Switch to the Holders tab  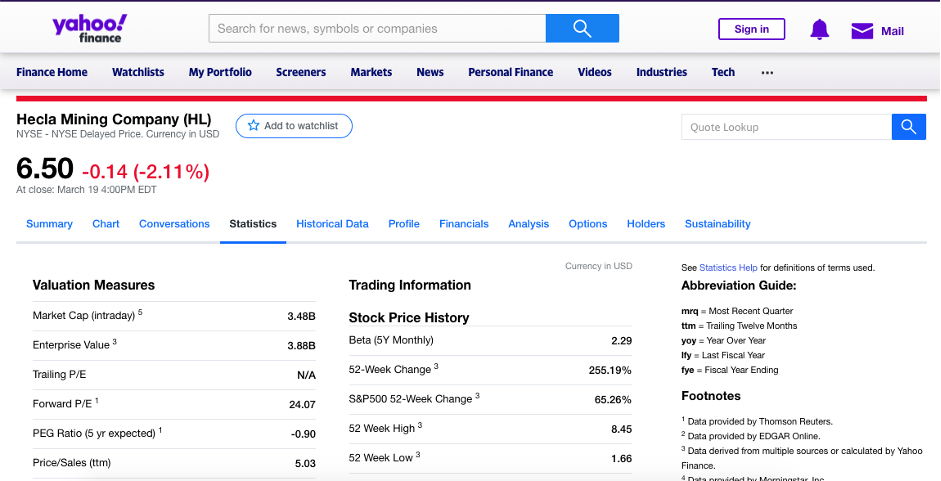[646, 224]
